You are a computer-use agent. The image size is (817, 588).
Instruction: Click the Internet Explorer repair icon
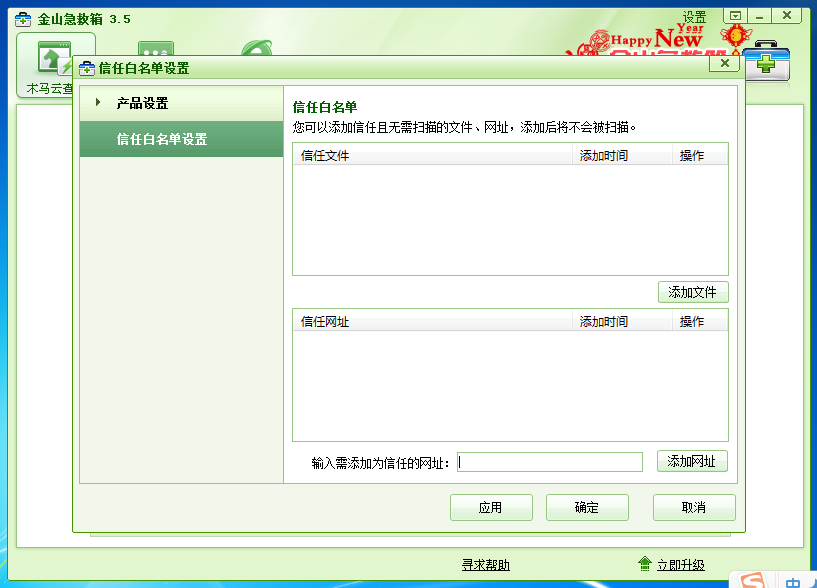point(257,49)
